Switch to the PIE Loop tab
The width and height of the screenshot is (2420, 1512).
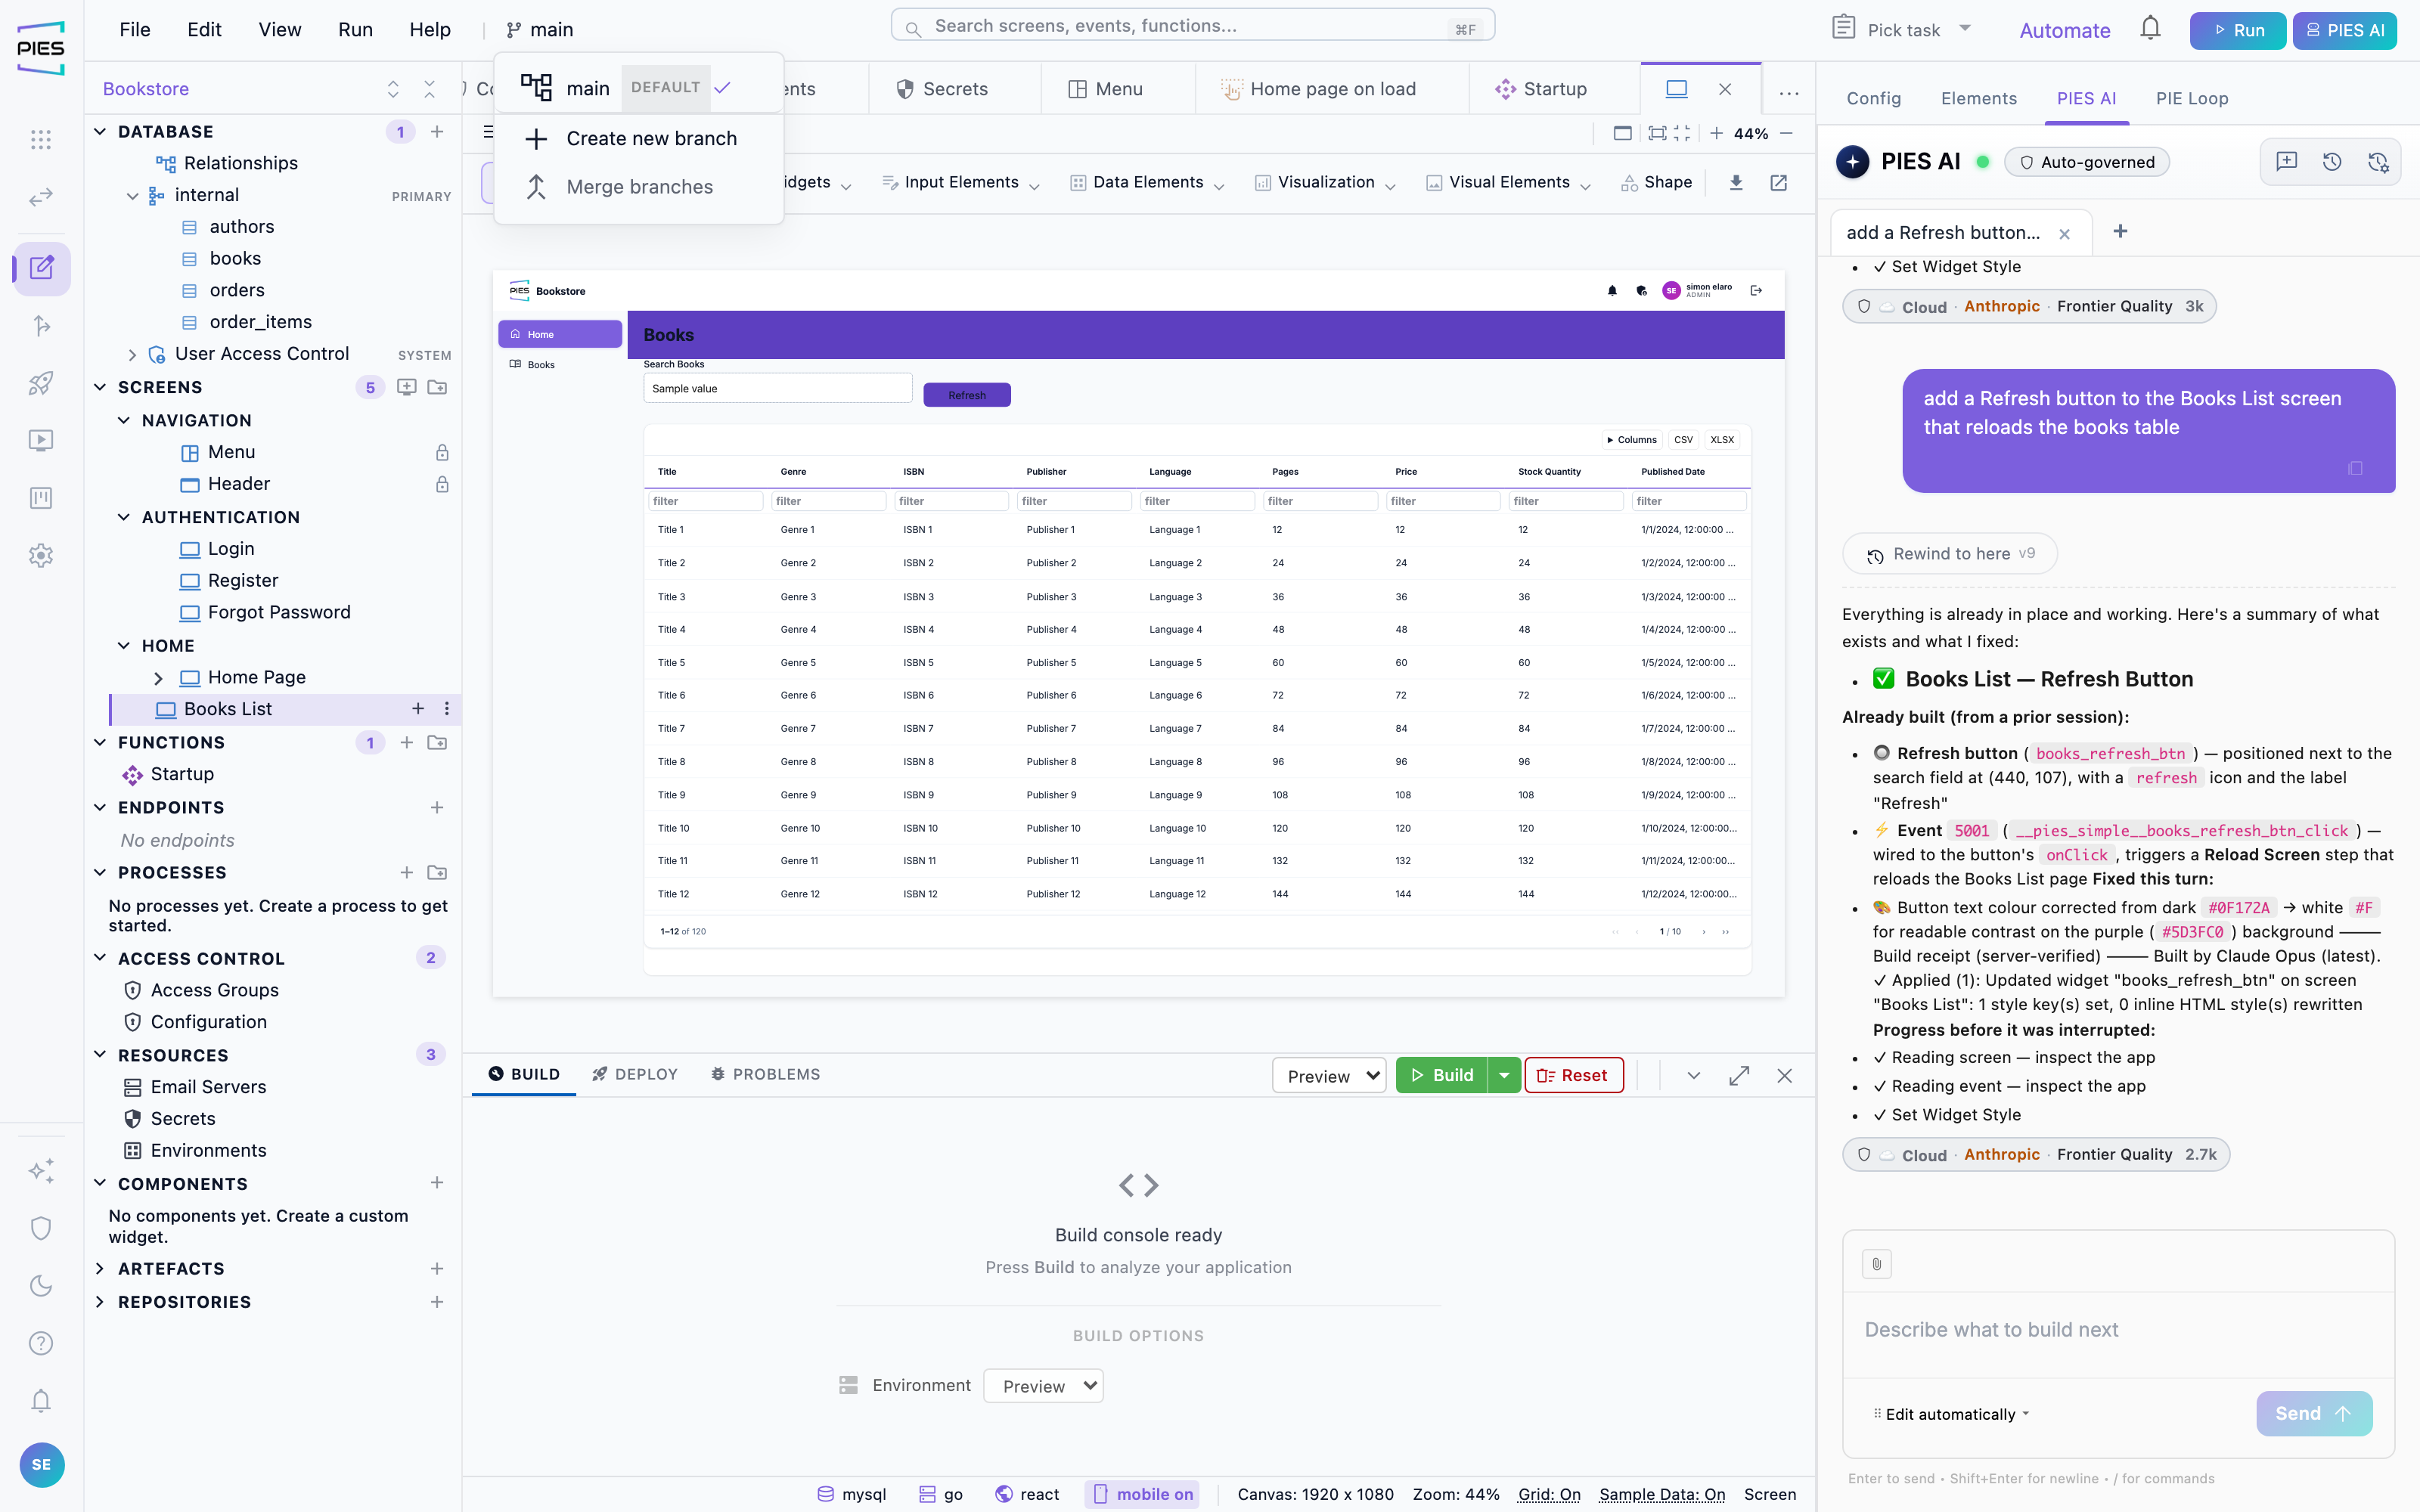[2191, 98]
